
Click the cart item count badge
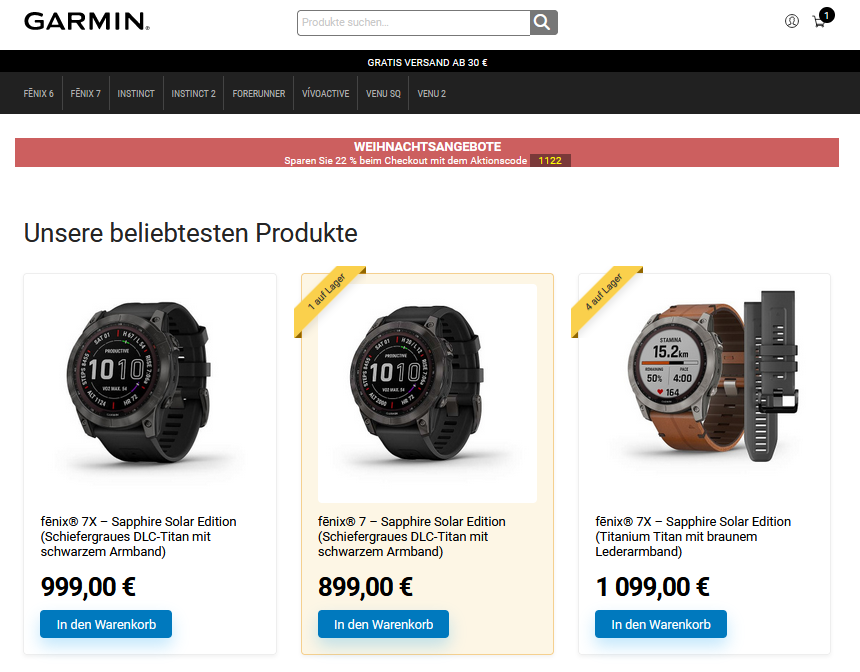[827, 15]
